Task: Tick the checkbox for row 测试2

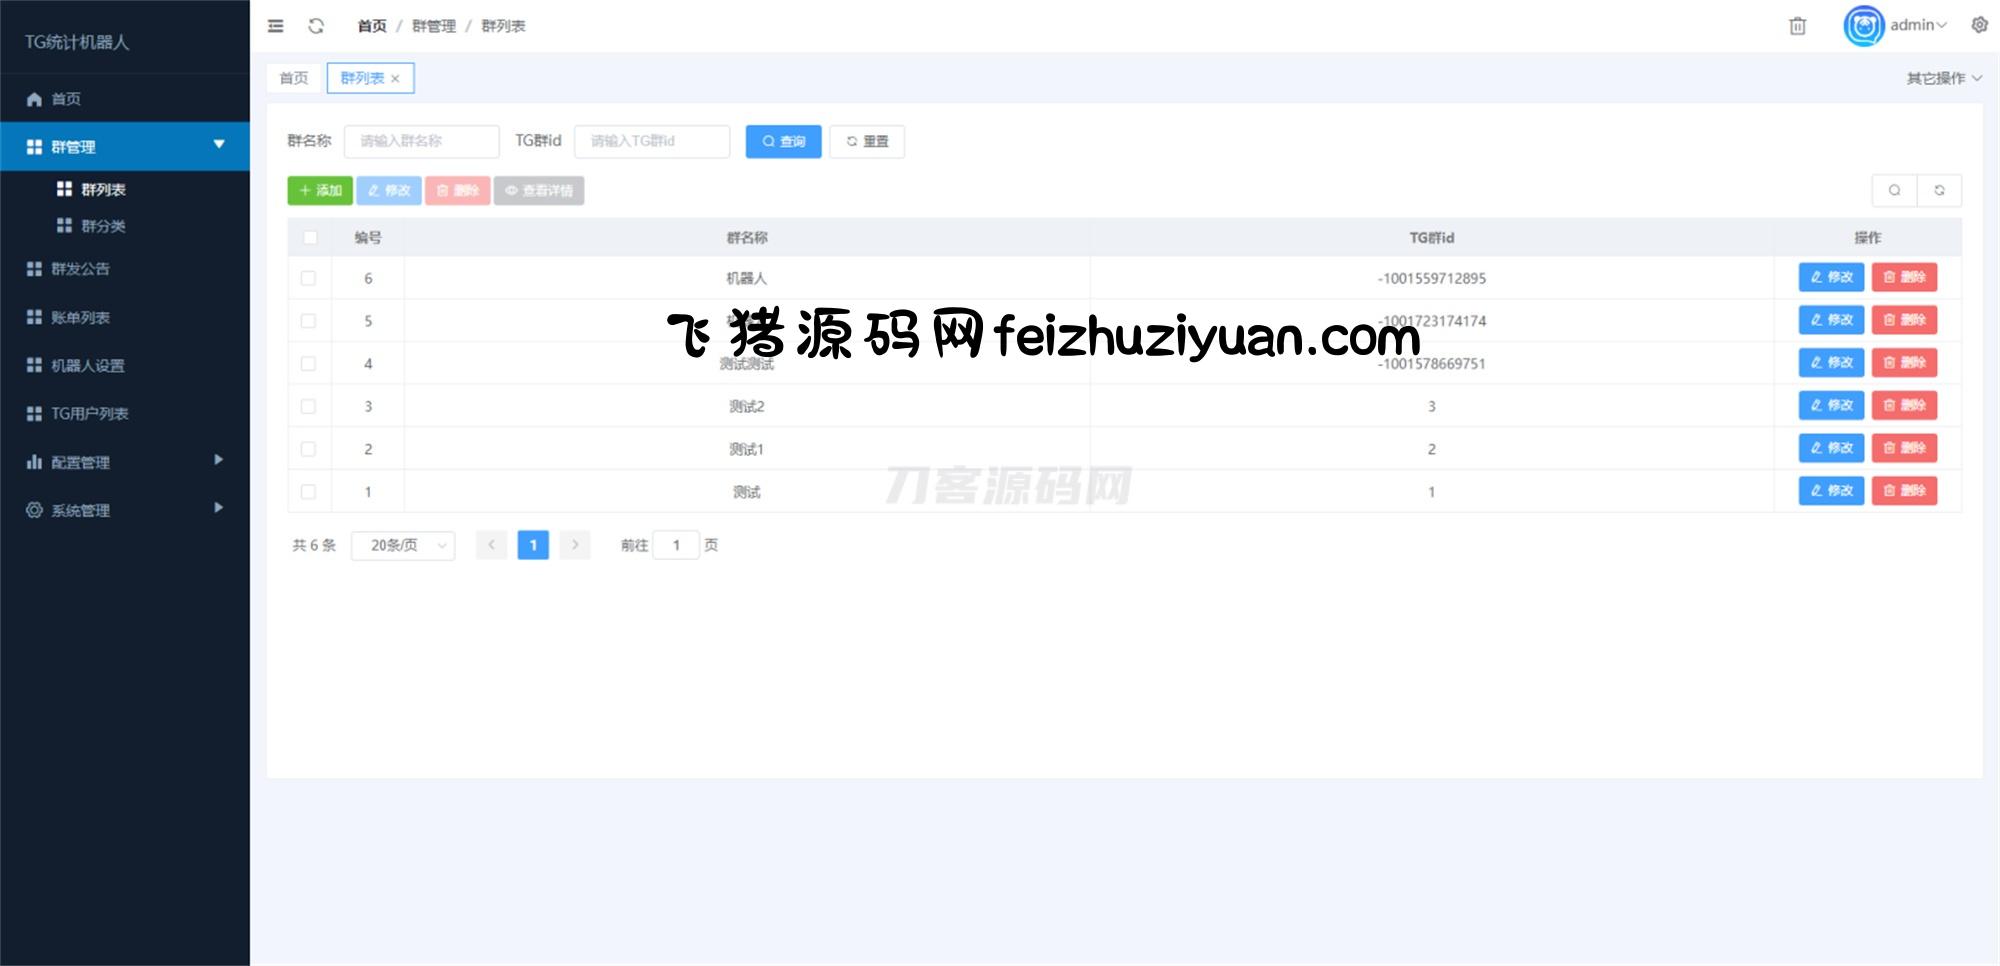Action: pos(309,407)
